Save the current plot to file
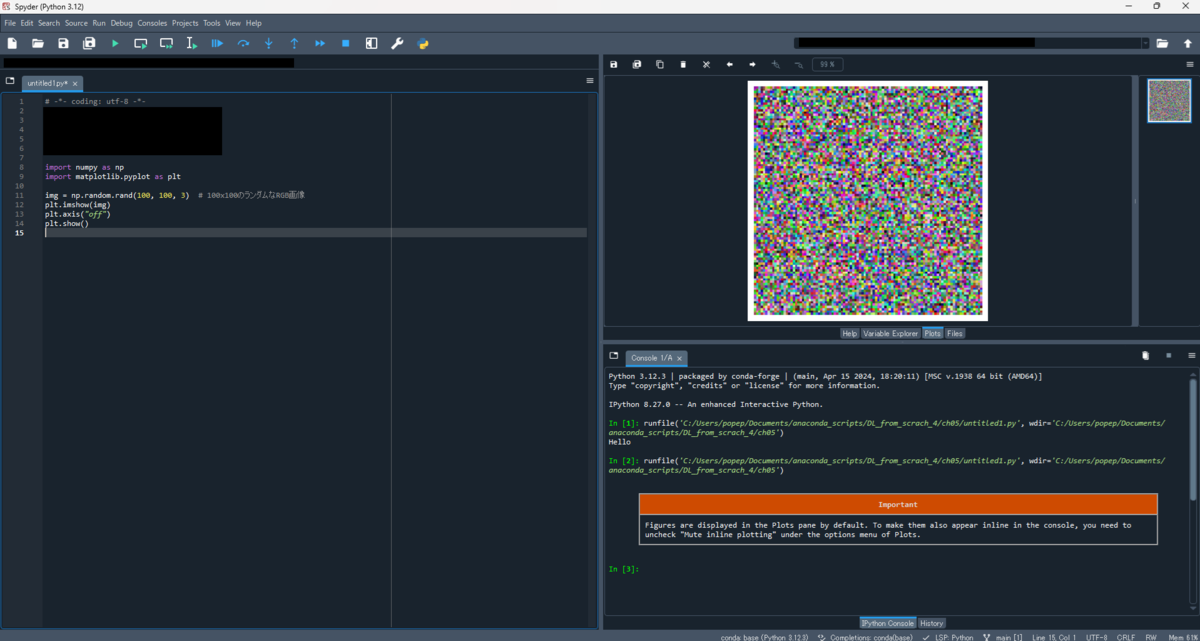 click(x=613, y=64)
